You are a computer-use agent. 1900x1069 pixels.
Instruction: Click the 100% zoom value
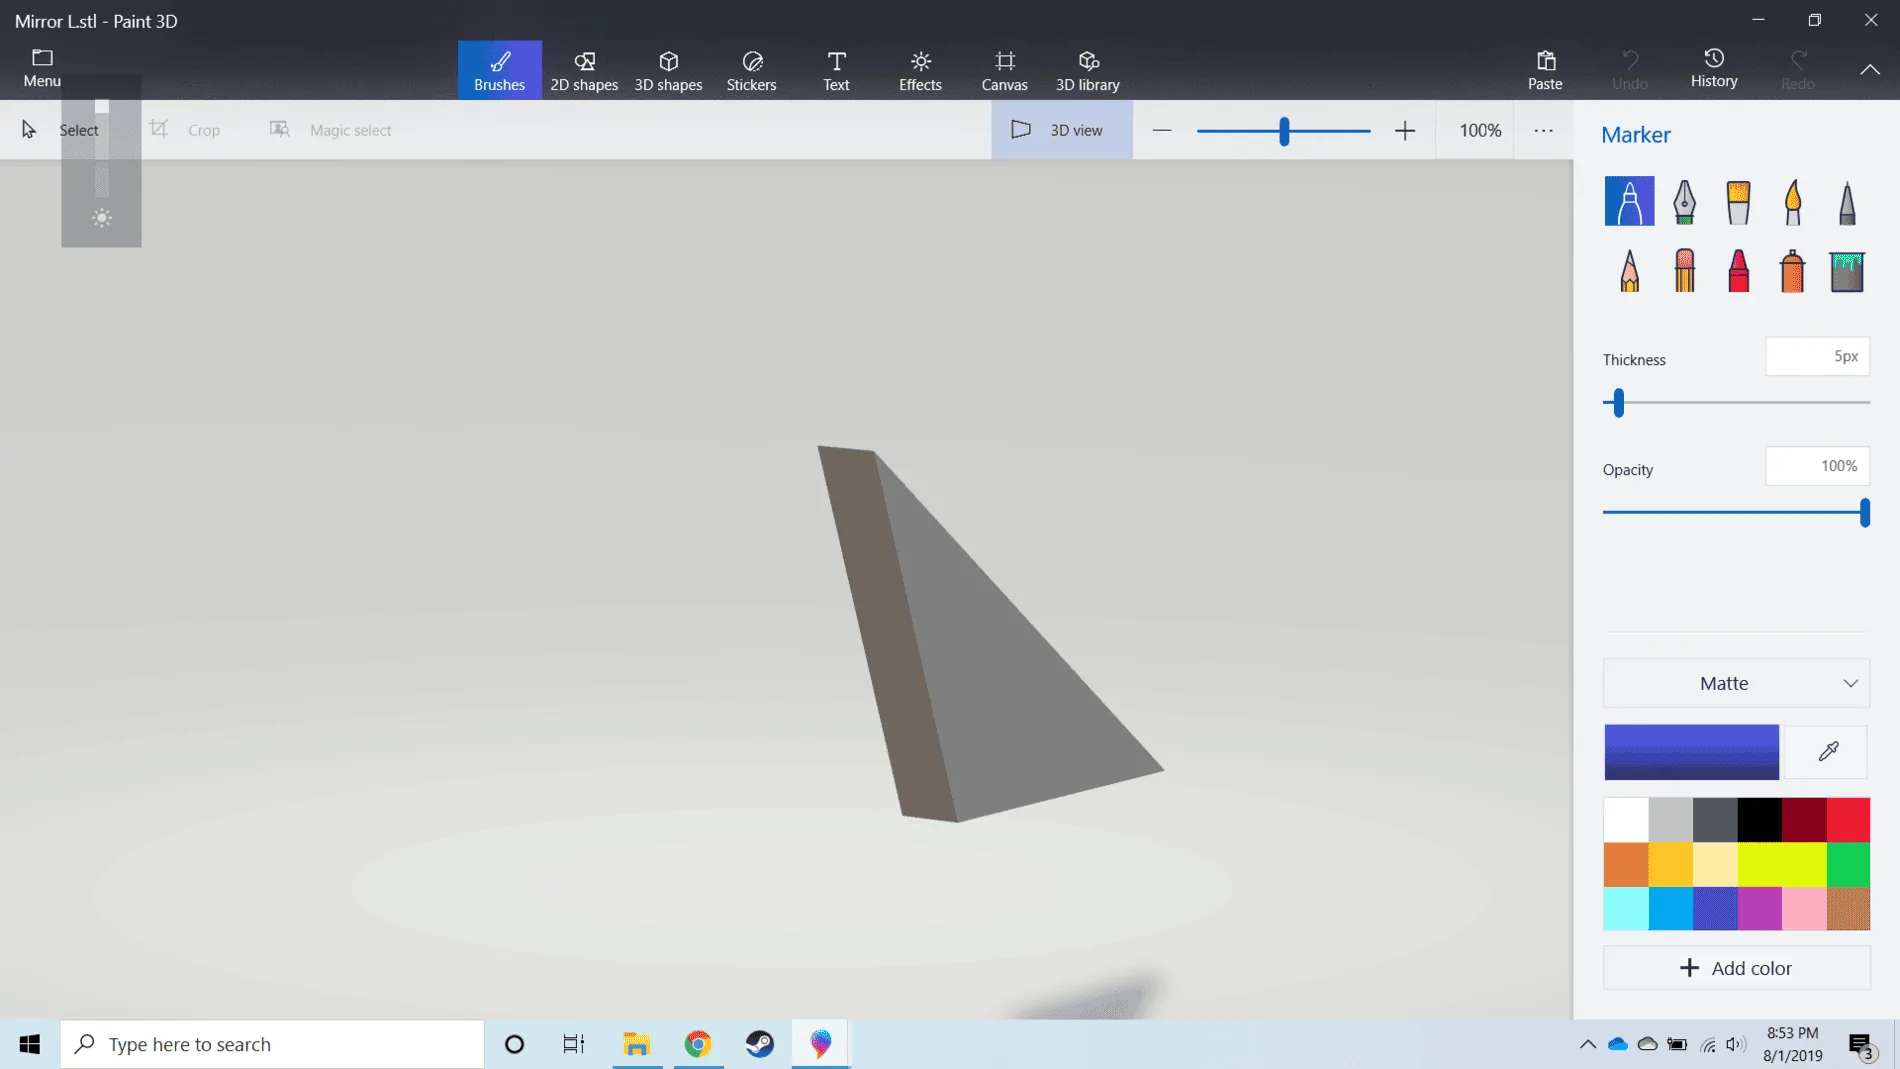[1480, 130]
